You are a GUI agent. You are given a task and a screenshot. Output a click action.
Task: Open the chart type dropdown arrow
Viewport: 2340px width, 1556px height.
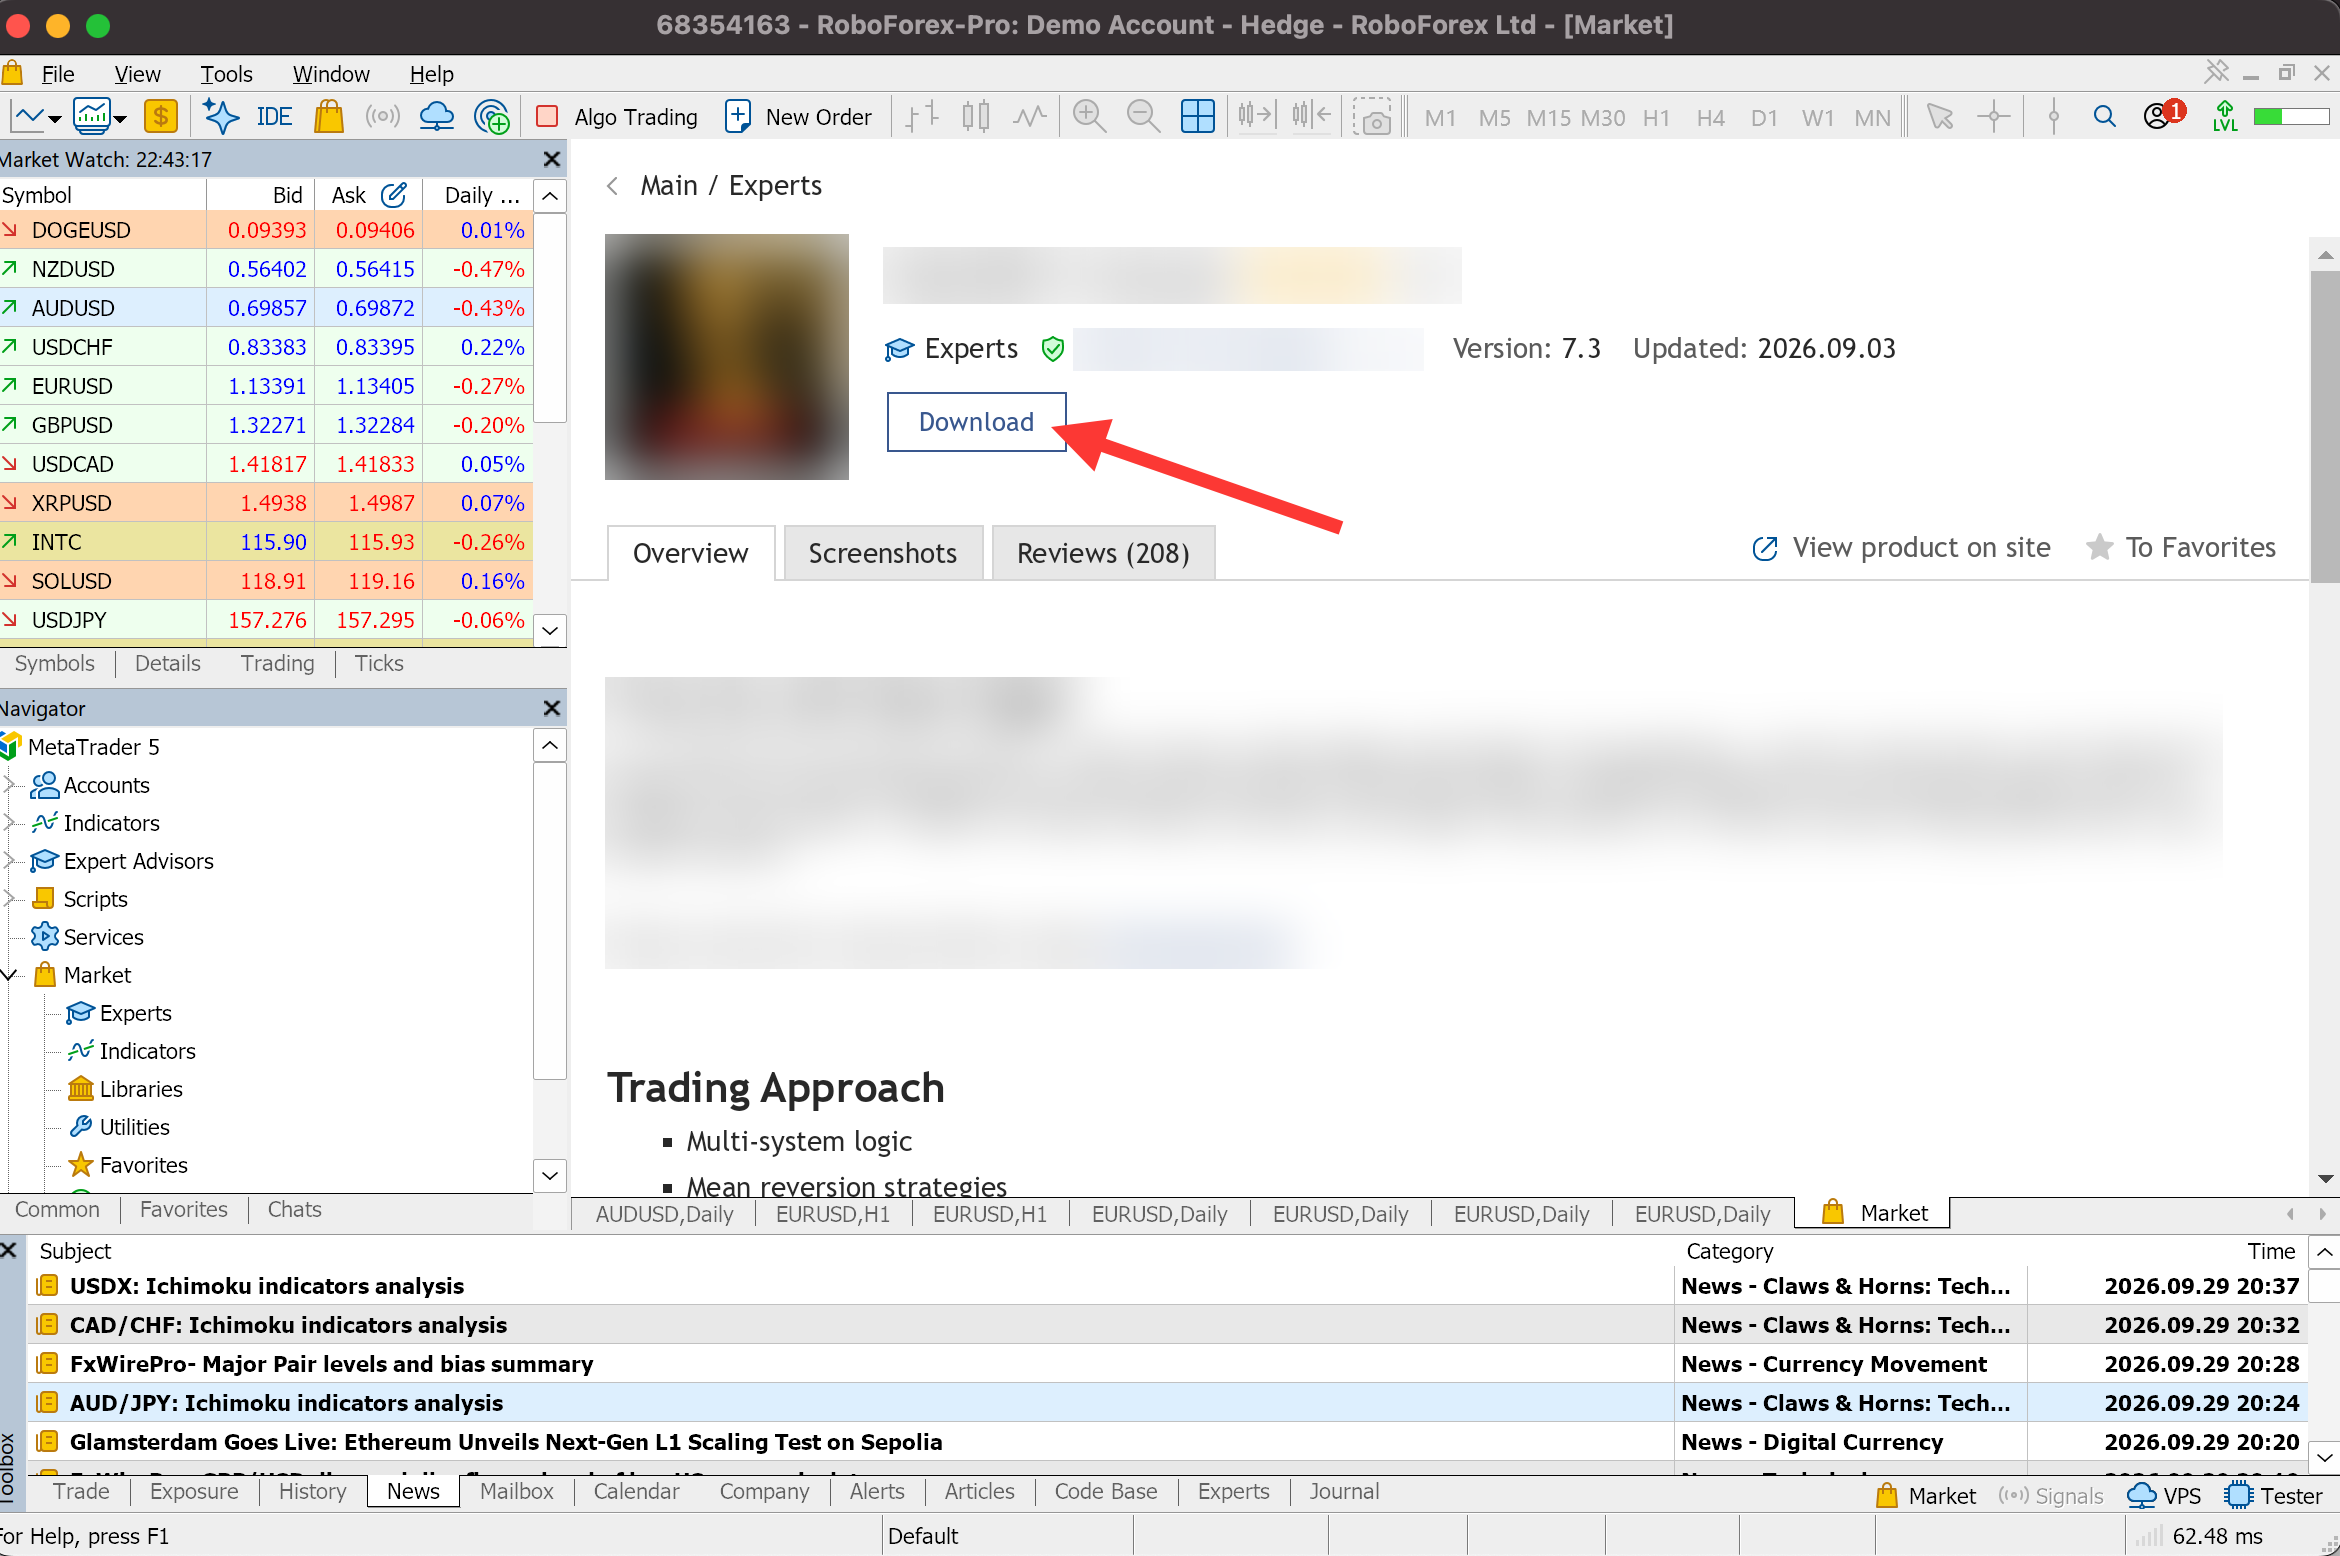point(55,119)
